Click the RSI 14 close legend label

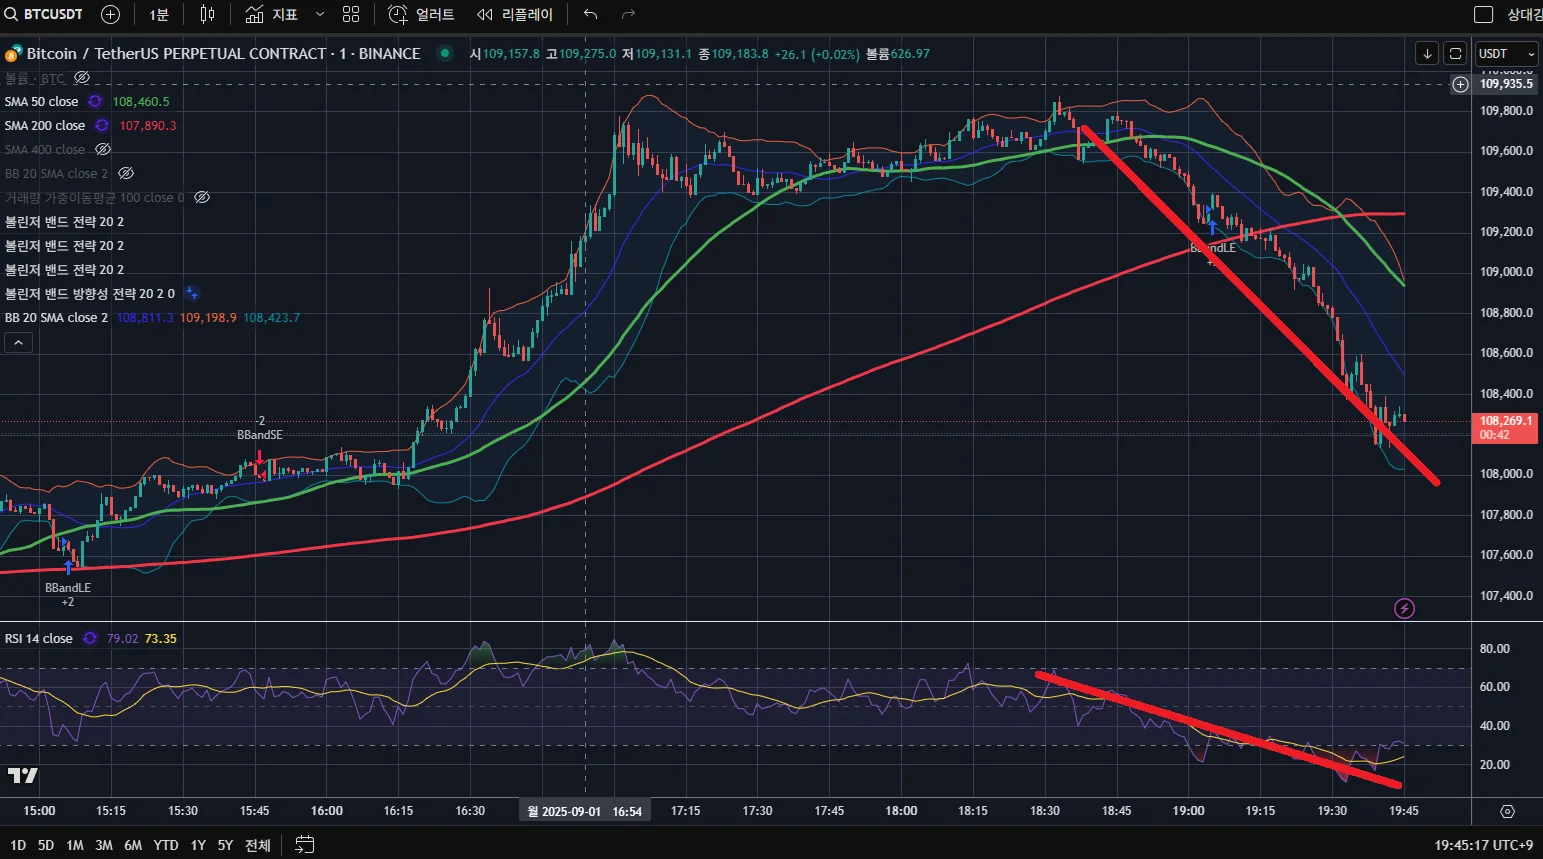(x=39, y=638)
